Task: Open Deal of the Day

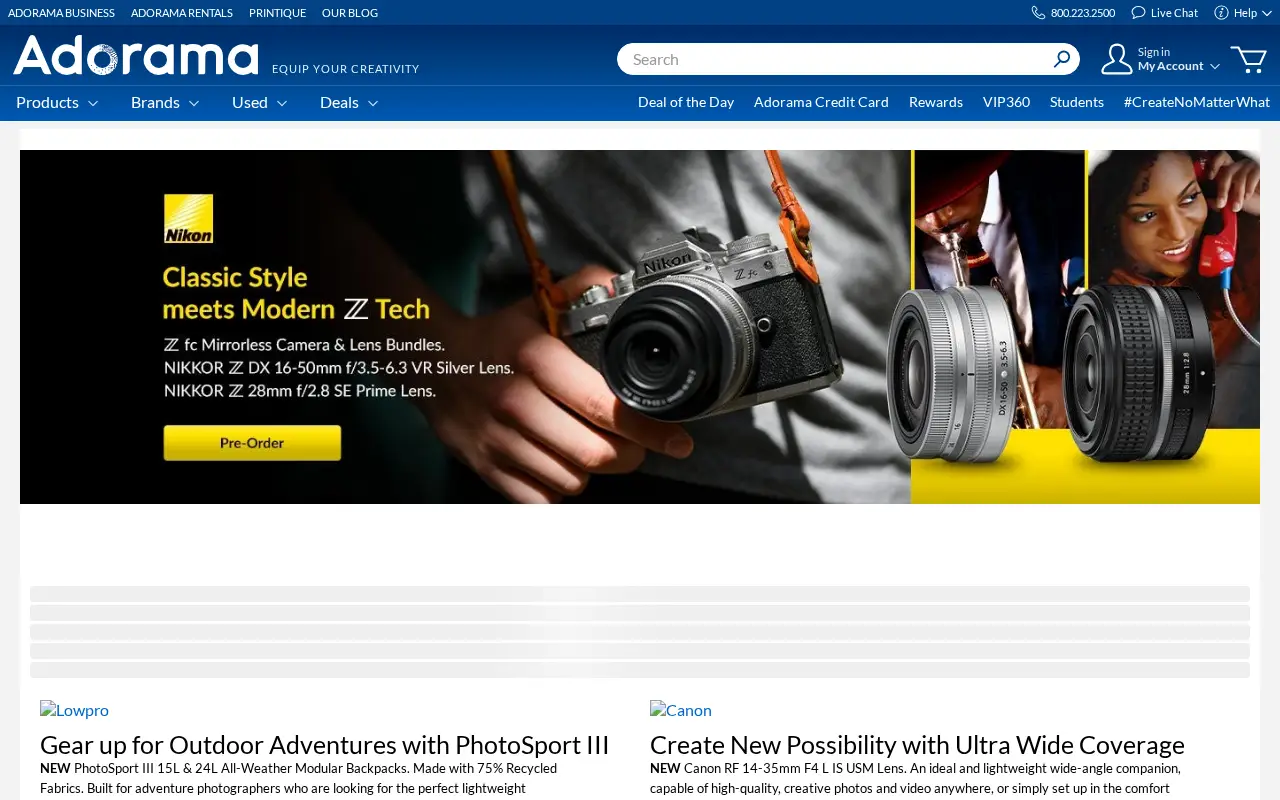Action: (686, 102)
